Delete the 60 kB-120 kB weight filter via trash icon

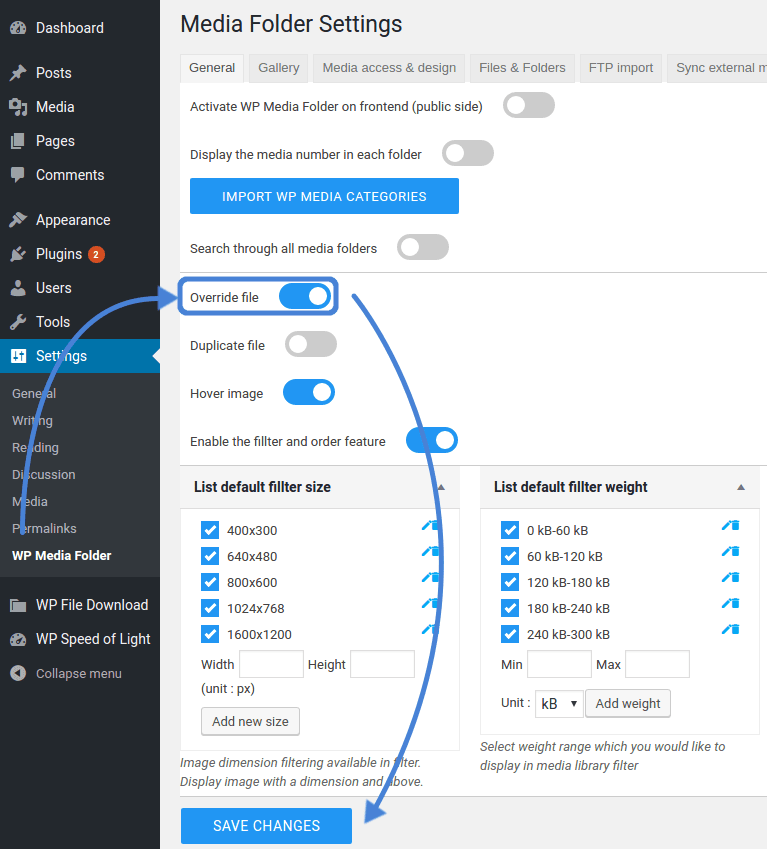[x=735, y=552]
